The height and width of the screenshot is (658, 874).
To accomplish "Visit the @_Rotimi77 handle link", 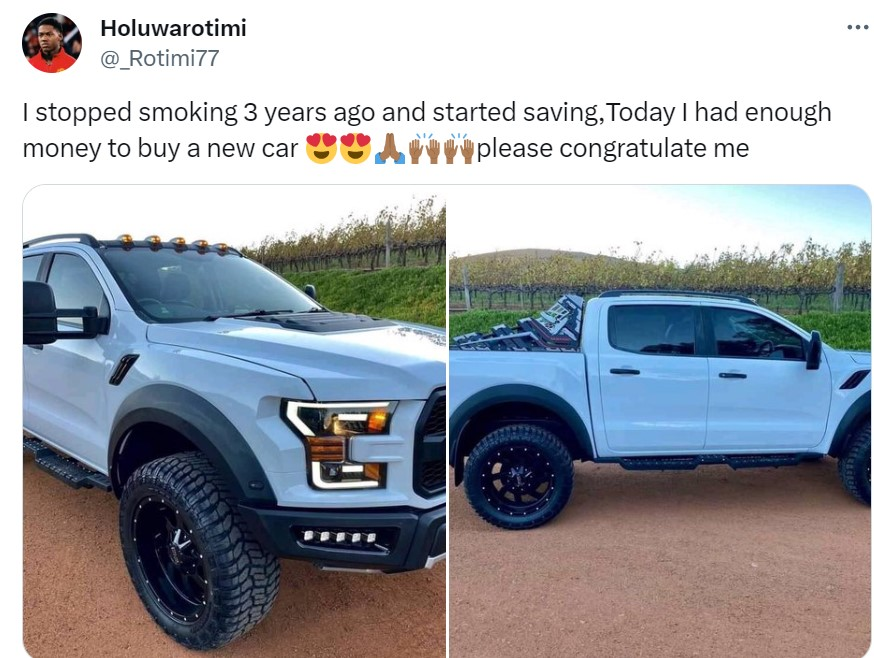I will tap(159, 58).
